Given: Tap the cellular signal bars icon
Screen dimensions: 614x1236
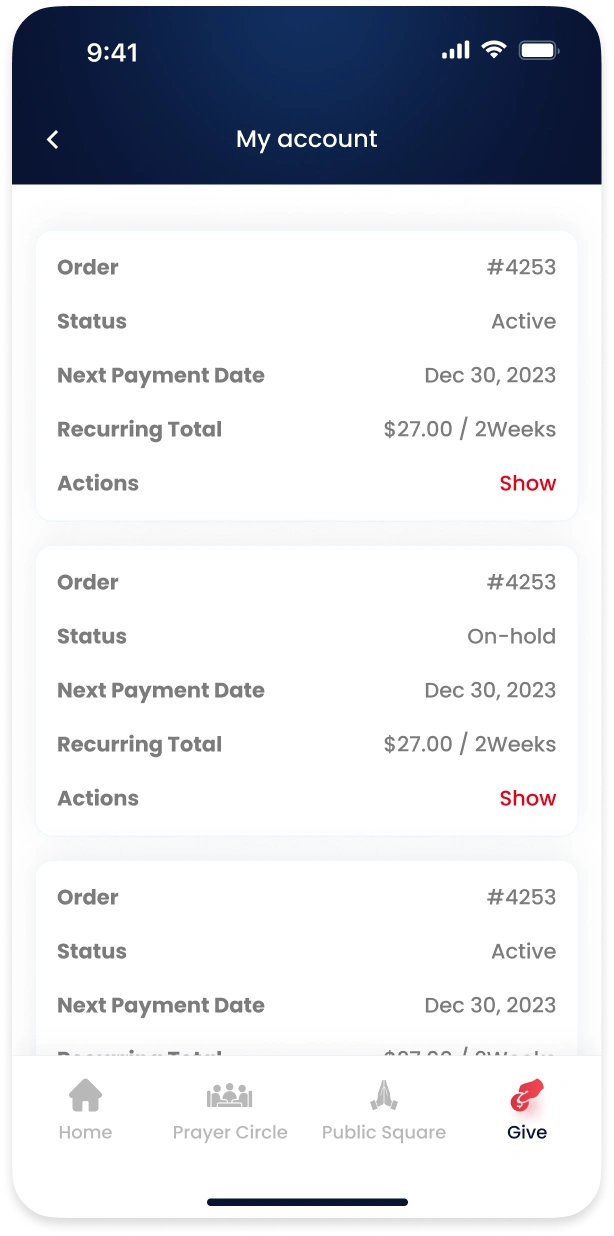Looking at the screenshot, I should pos(455,50).
